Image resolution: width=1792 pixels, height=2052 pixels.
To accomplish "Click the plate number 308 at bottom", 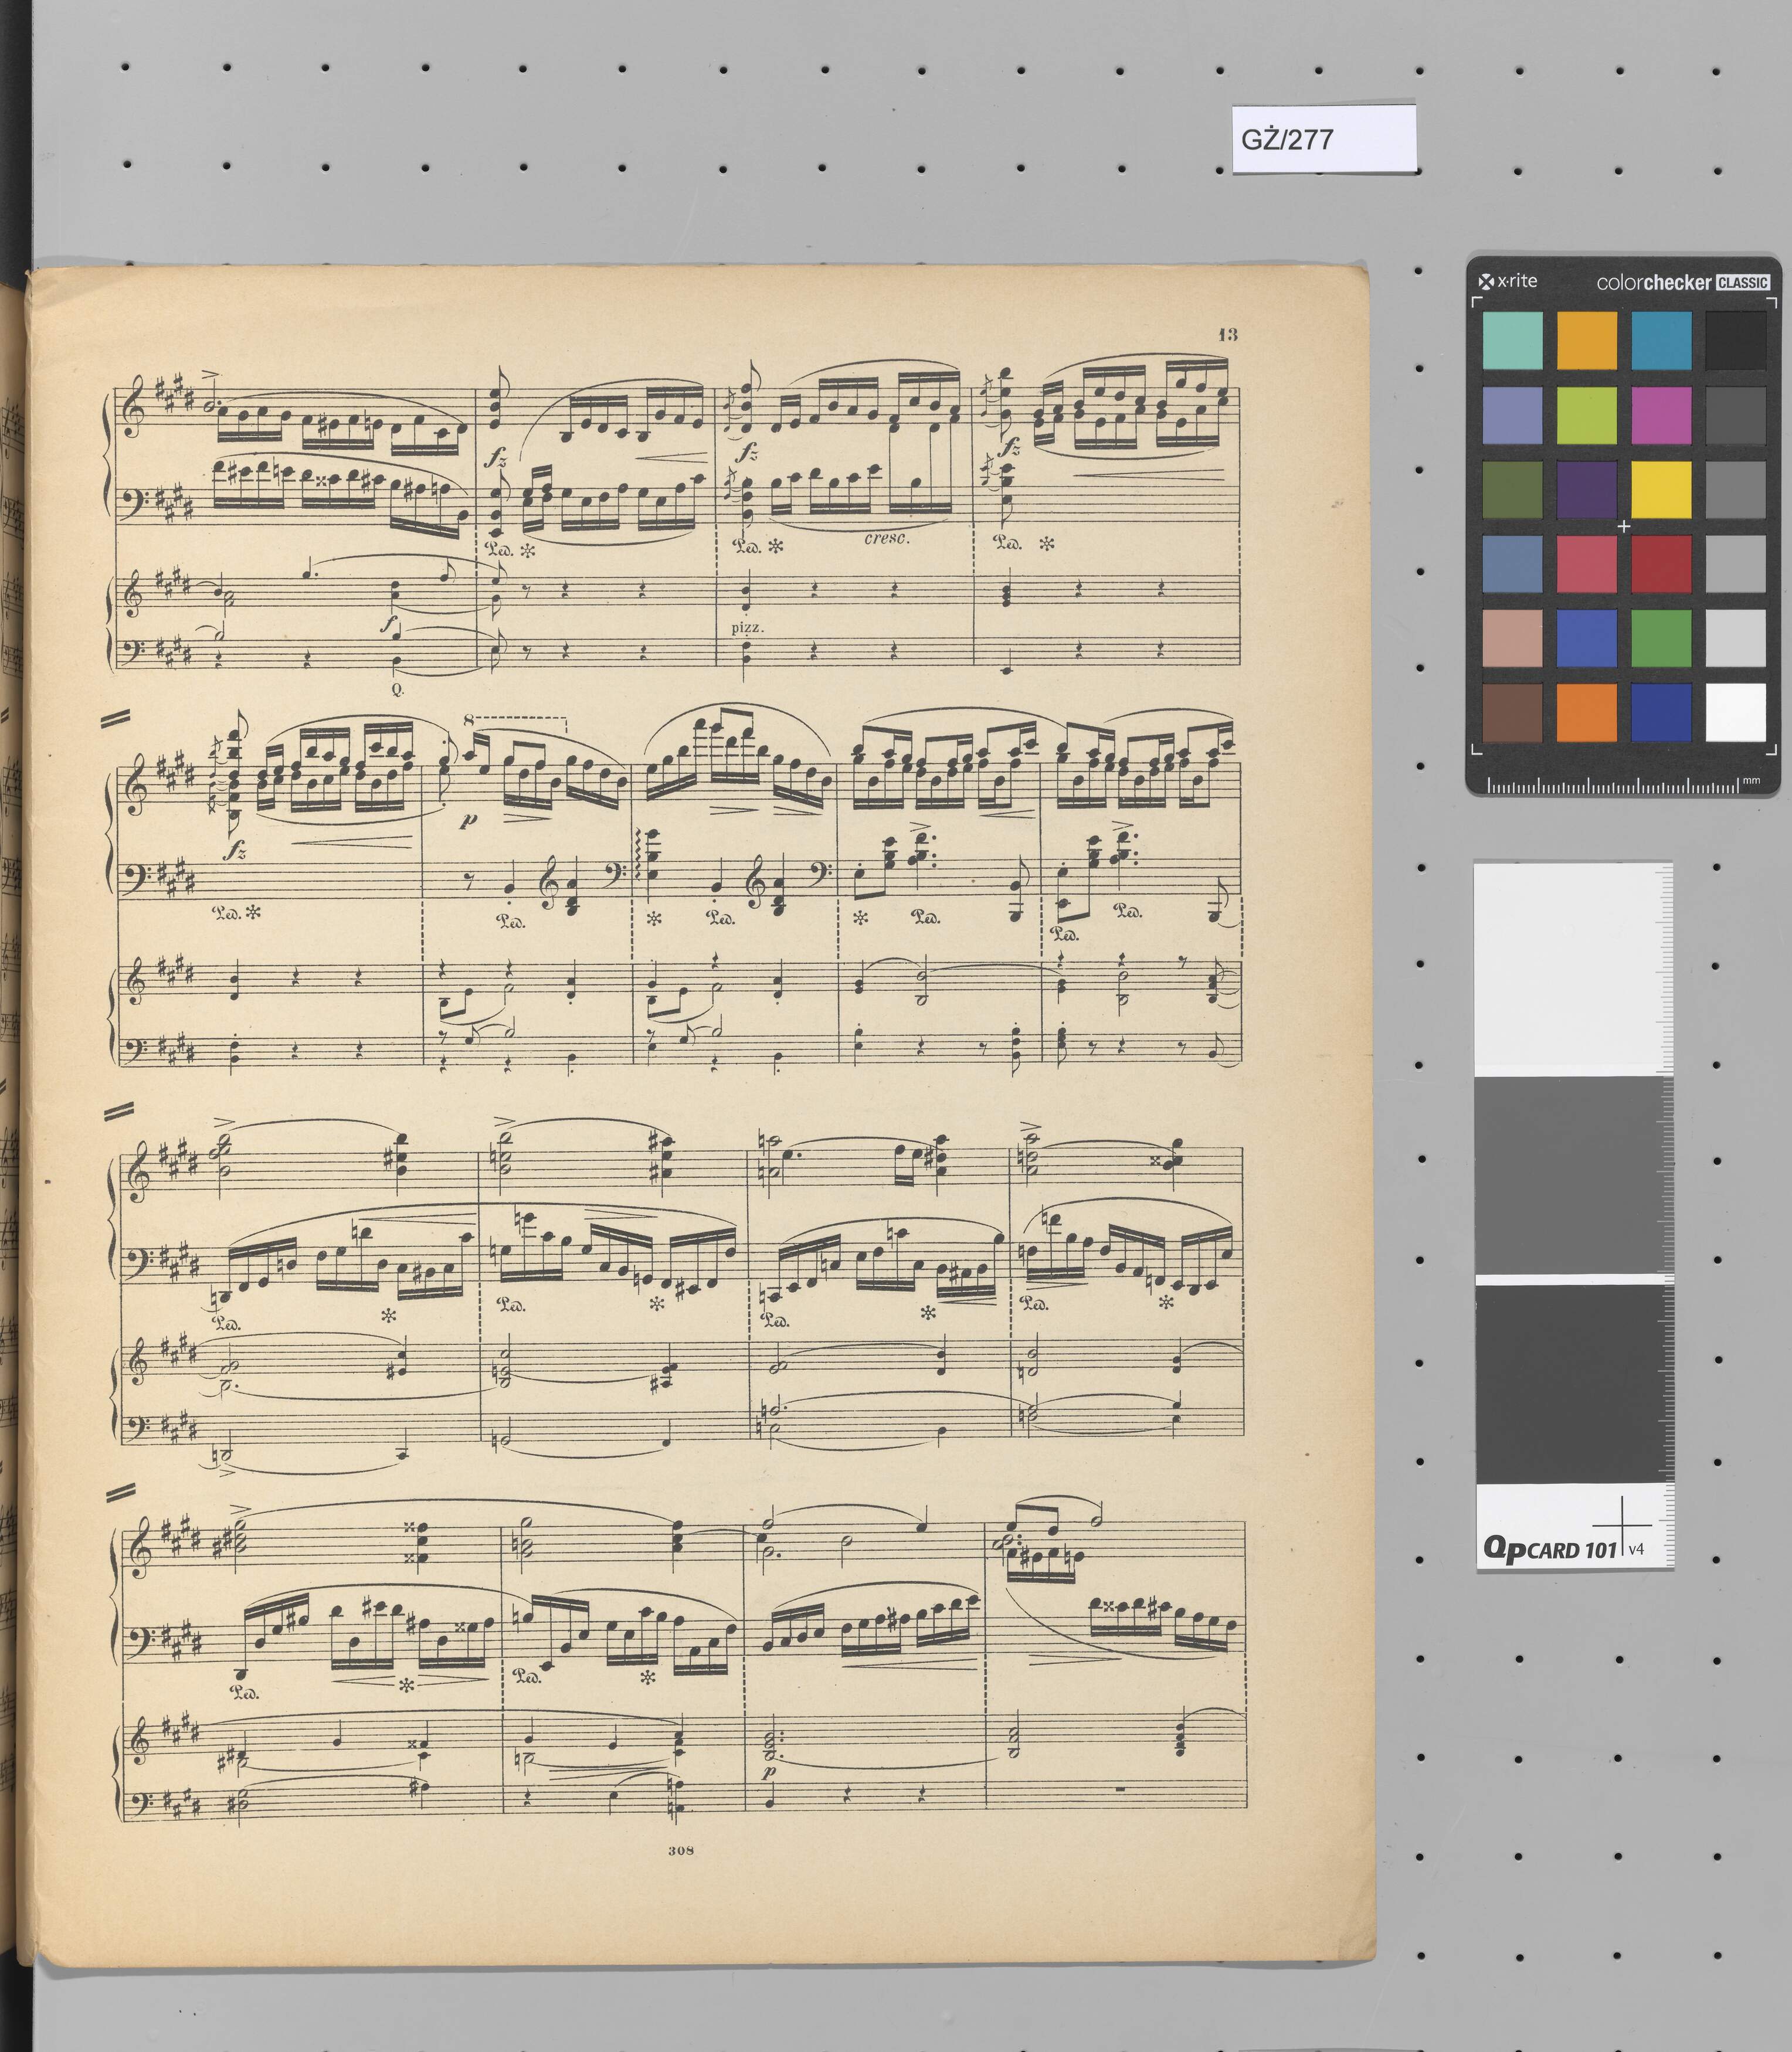I will point(681,1851).
